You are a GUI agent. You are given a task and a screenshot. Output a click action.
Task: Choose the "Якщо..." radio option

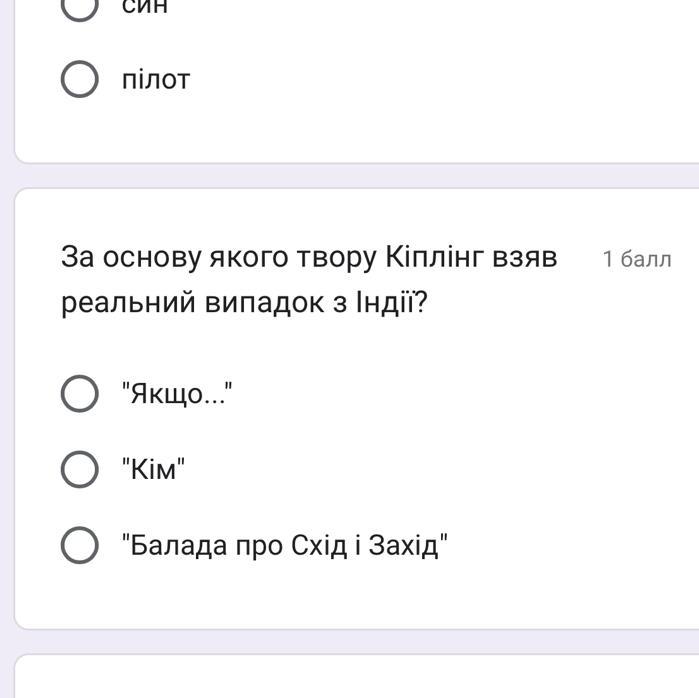80,394
